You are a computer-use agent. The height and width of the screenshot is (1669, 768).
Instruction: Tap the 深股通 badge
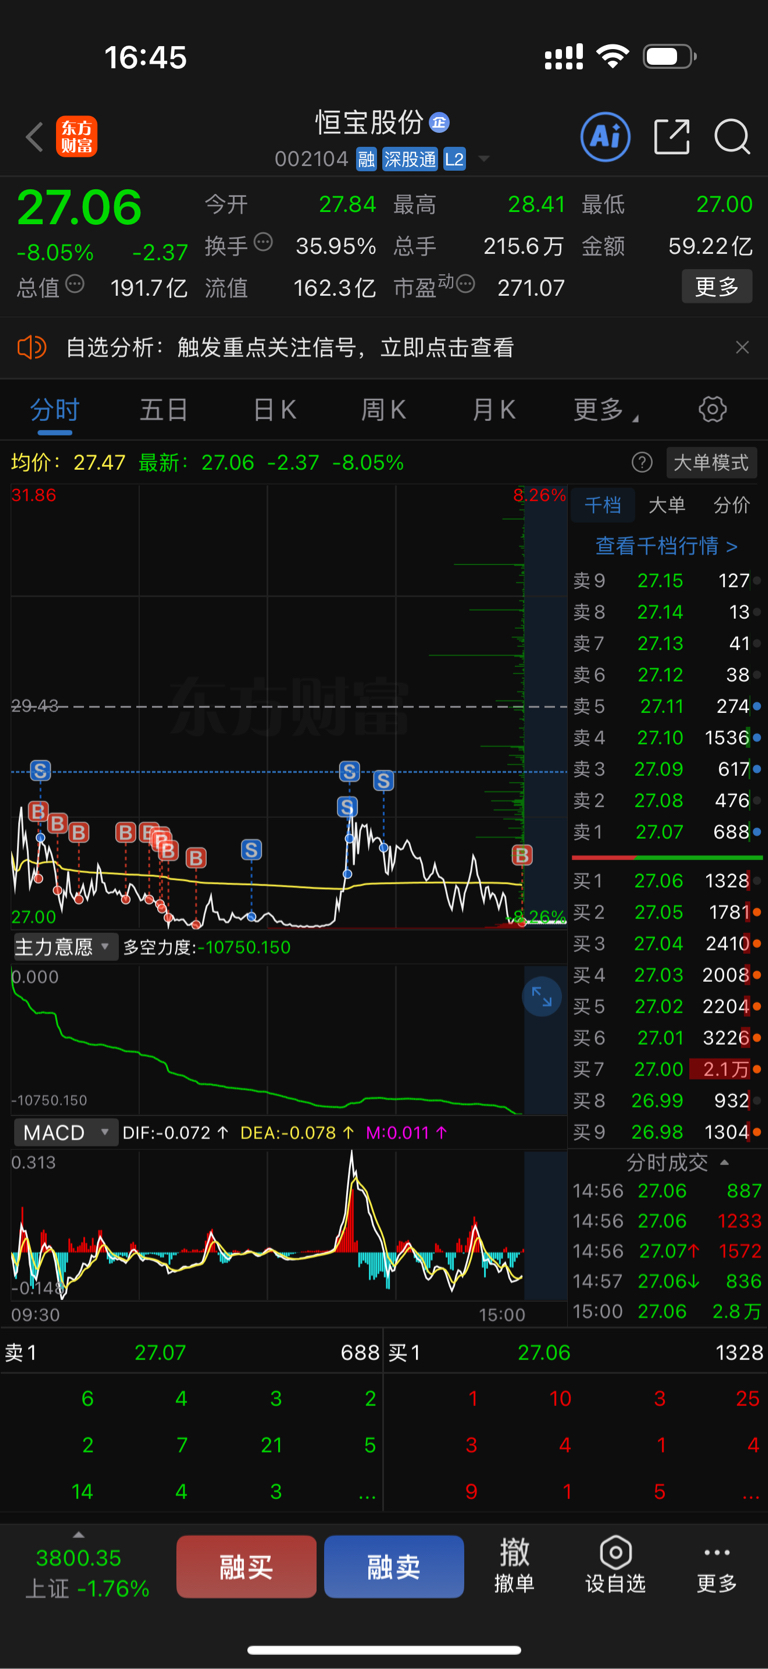410,159
